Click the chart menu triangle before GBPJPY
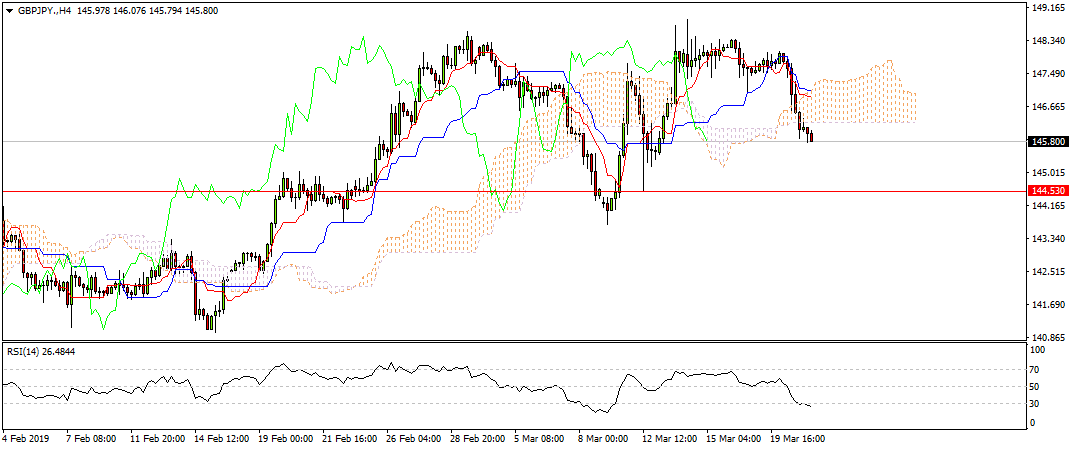1072x450 pixels. point(10,11)
